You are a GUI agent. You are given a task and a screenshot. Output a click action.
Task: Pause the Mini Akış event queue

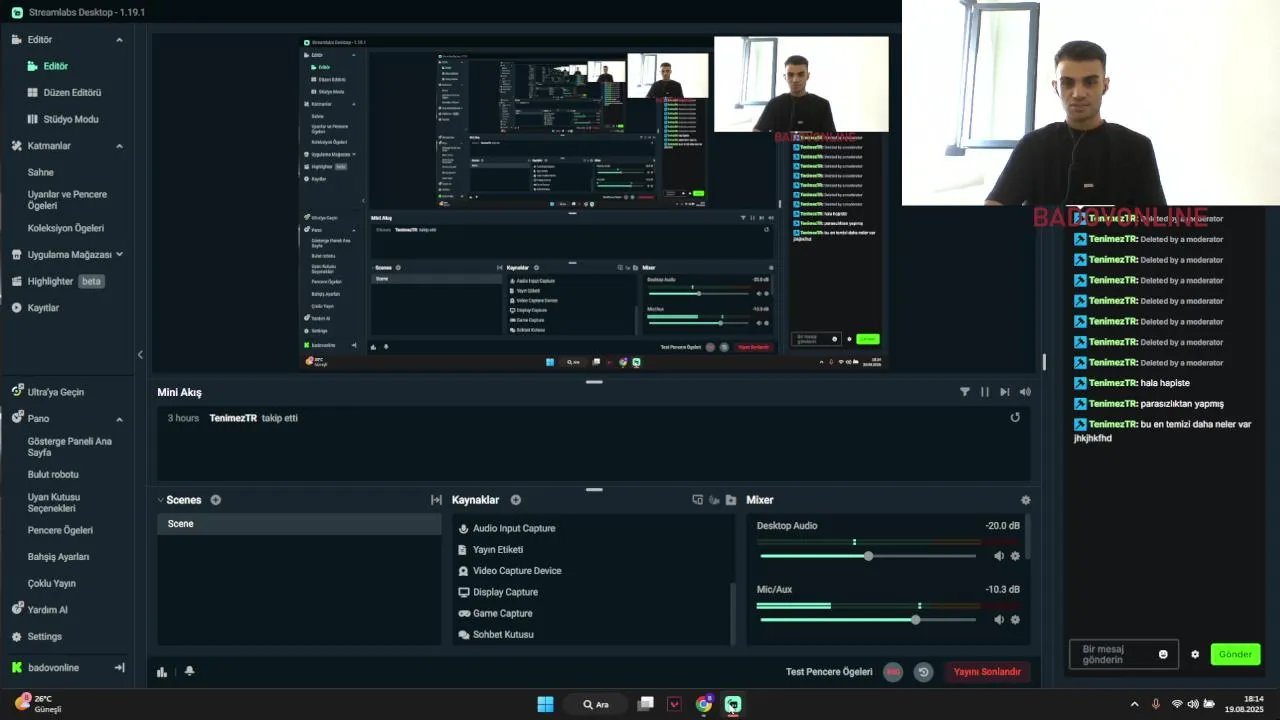(x=985, y=392)
